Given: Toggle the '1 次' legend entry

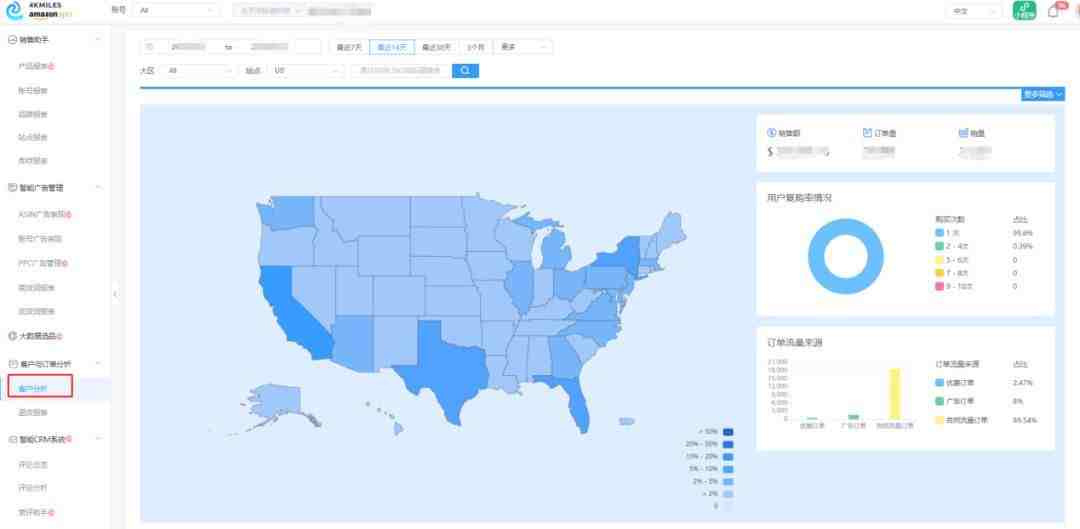Looking at the screenshot, I should coord(947,233).
